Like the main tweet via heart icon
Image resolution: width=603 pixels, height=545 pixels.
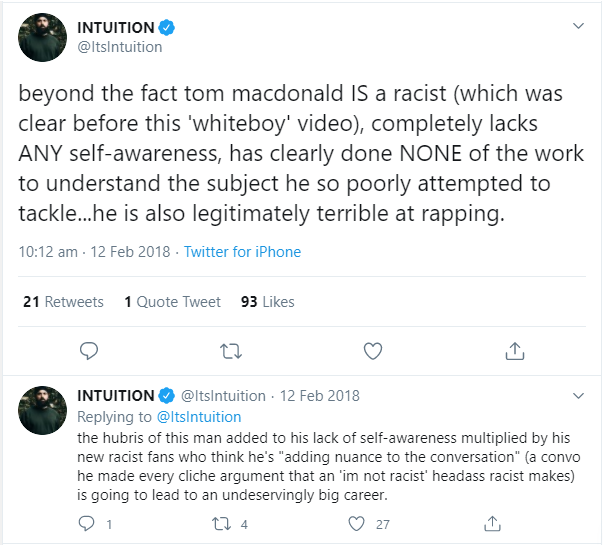pos(373,351)
